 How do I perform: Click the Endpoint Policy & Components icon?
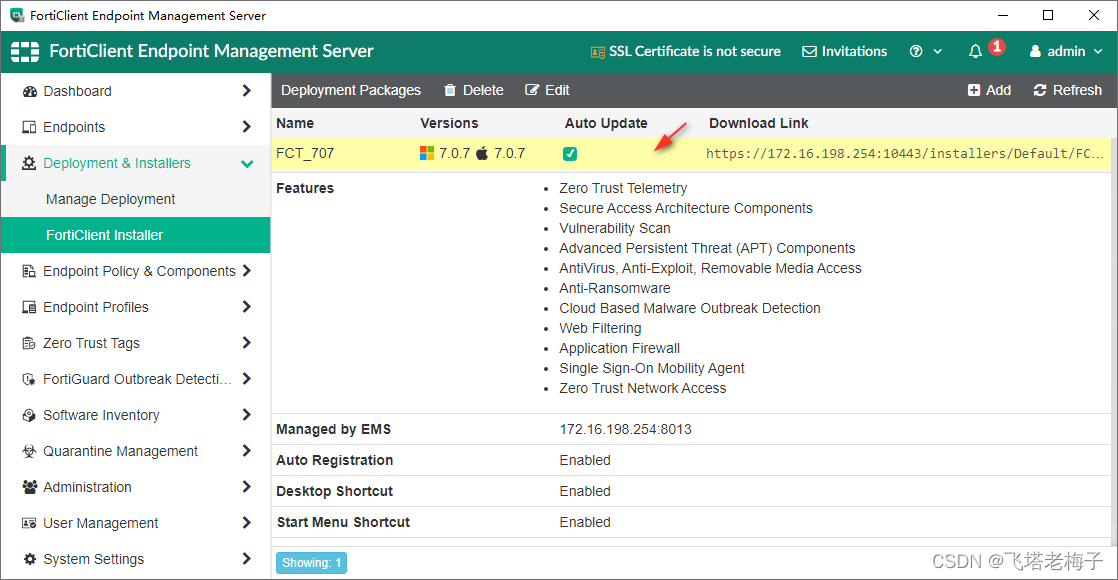click(29, 271)
